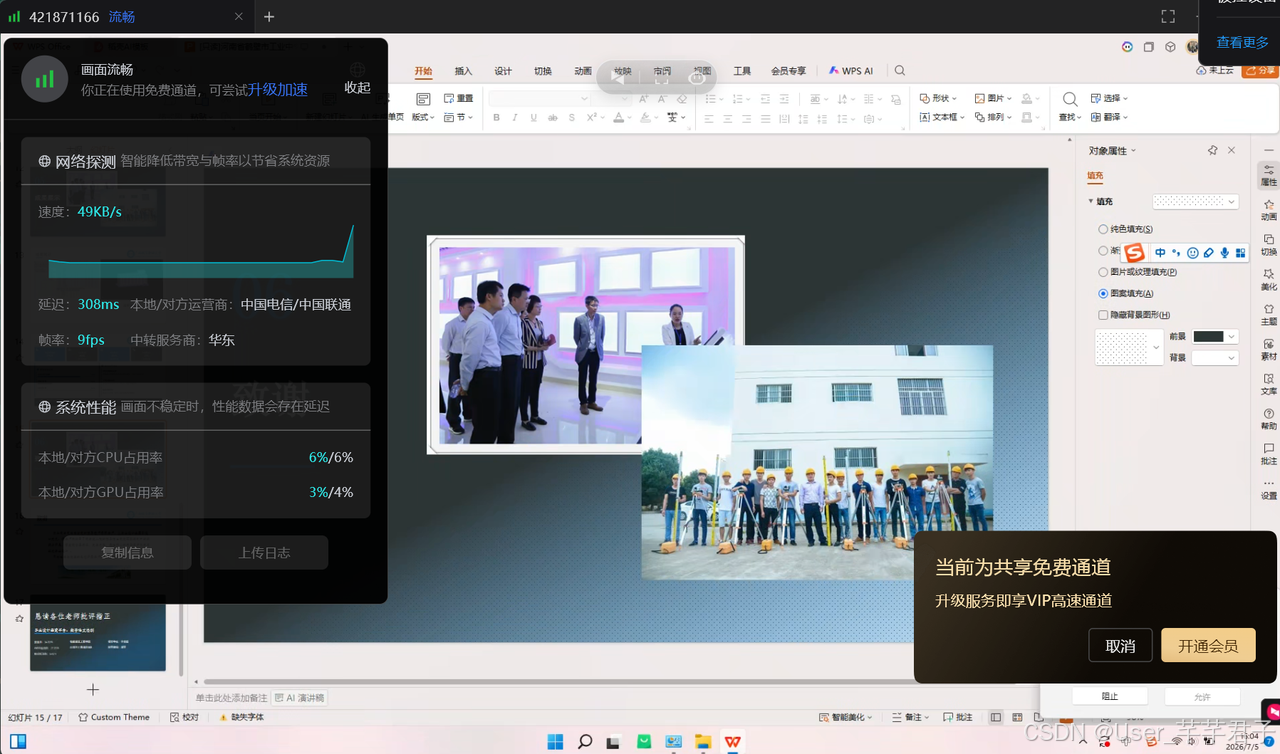Toggle the 隐藏背景图形(H) checkbox
This screenshot has height=754, width=1280.
coord(1103,315)
